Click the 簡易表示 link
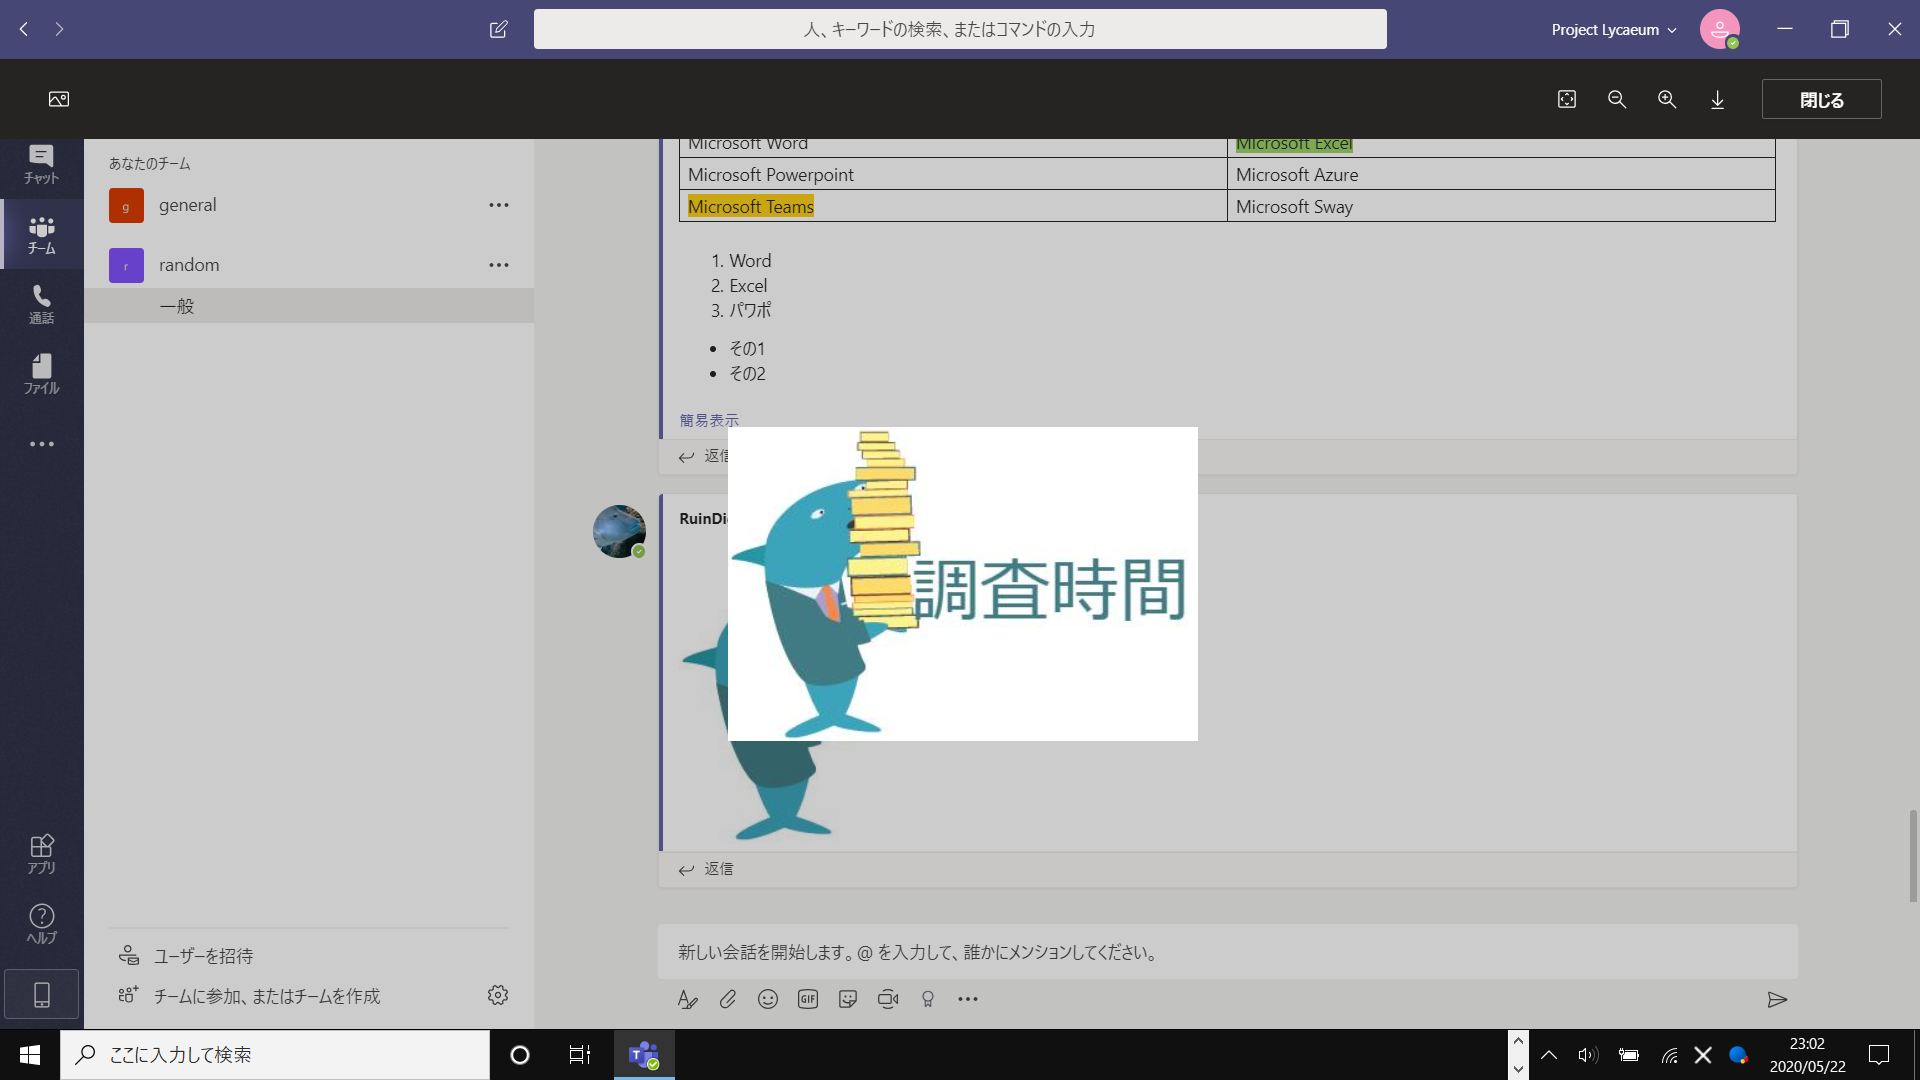1920x1080 pixels. tap(709, 420)
